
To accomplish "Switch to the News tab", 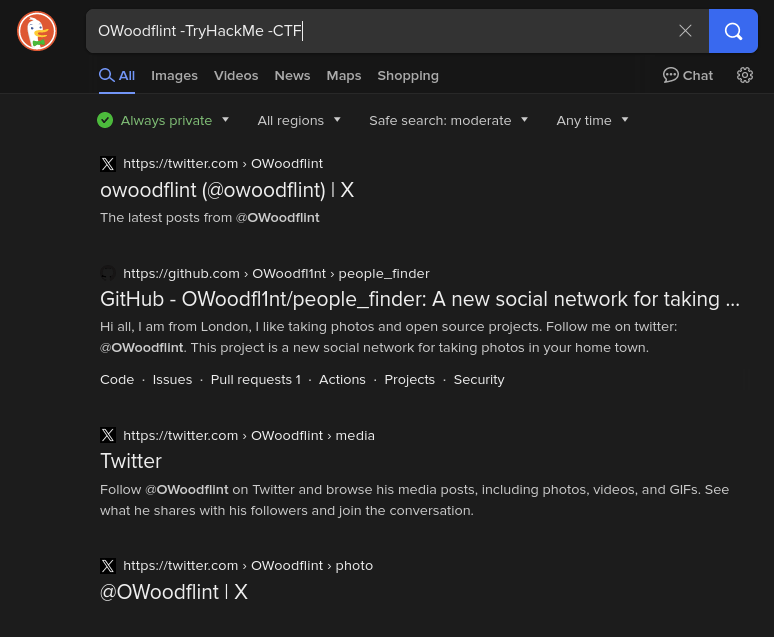I will click(x=292, y=76).
